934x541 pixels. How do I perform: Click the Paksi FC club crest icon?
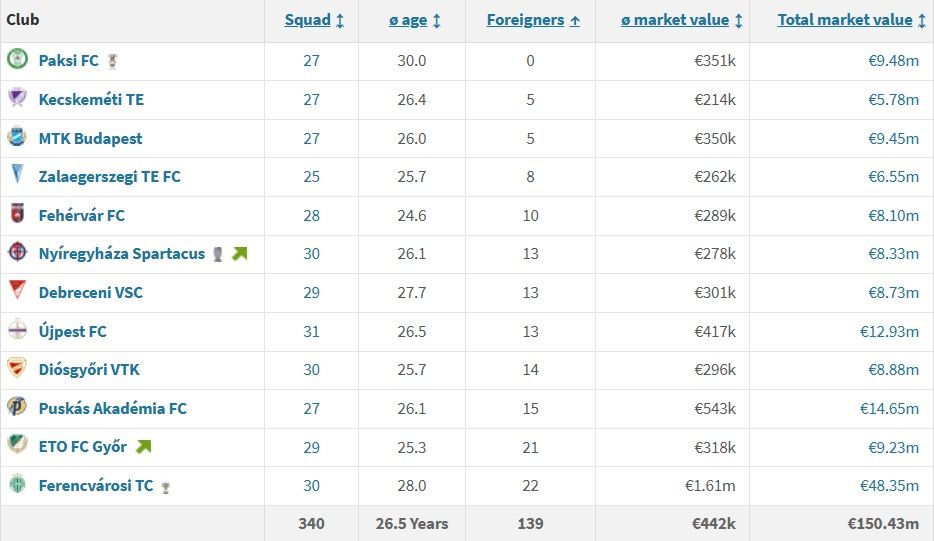(17, 58)
